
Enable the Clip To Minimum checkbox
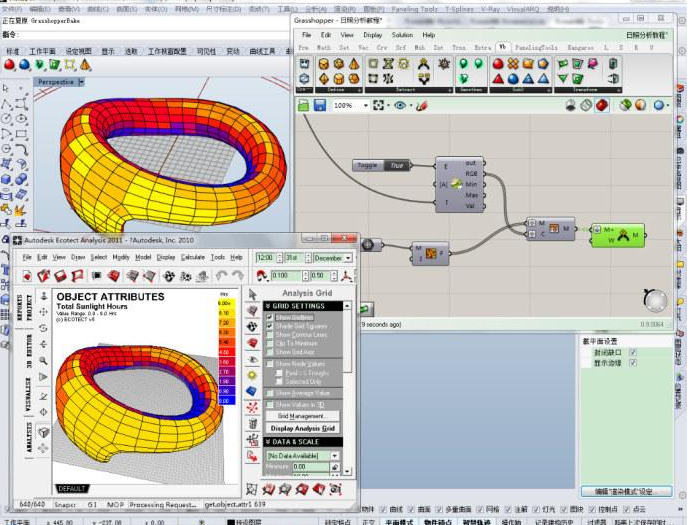pos(270,343)
